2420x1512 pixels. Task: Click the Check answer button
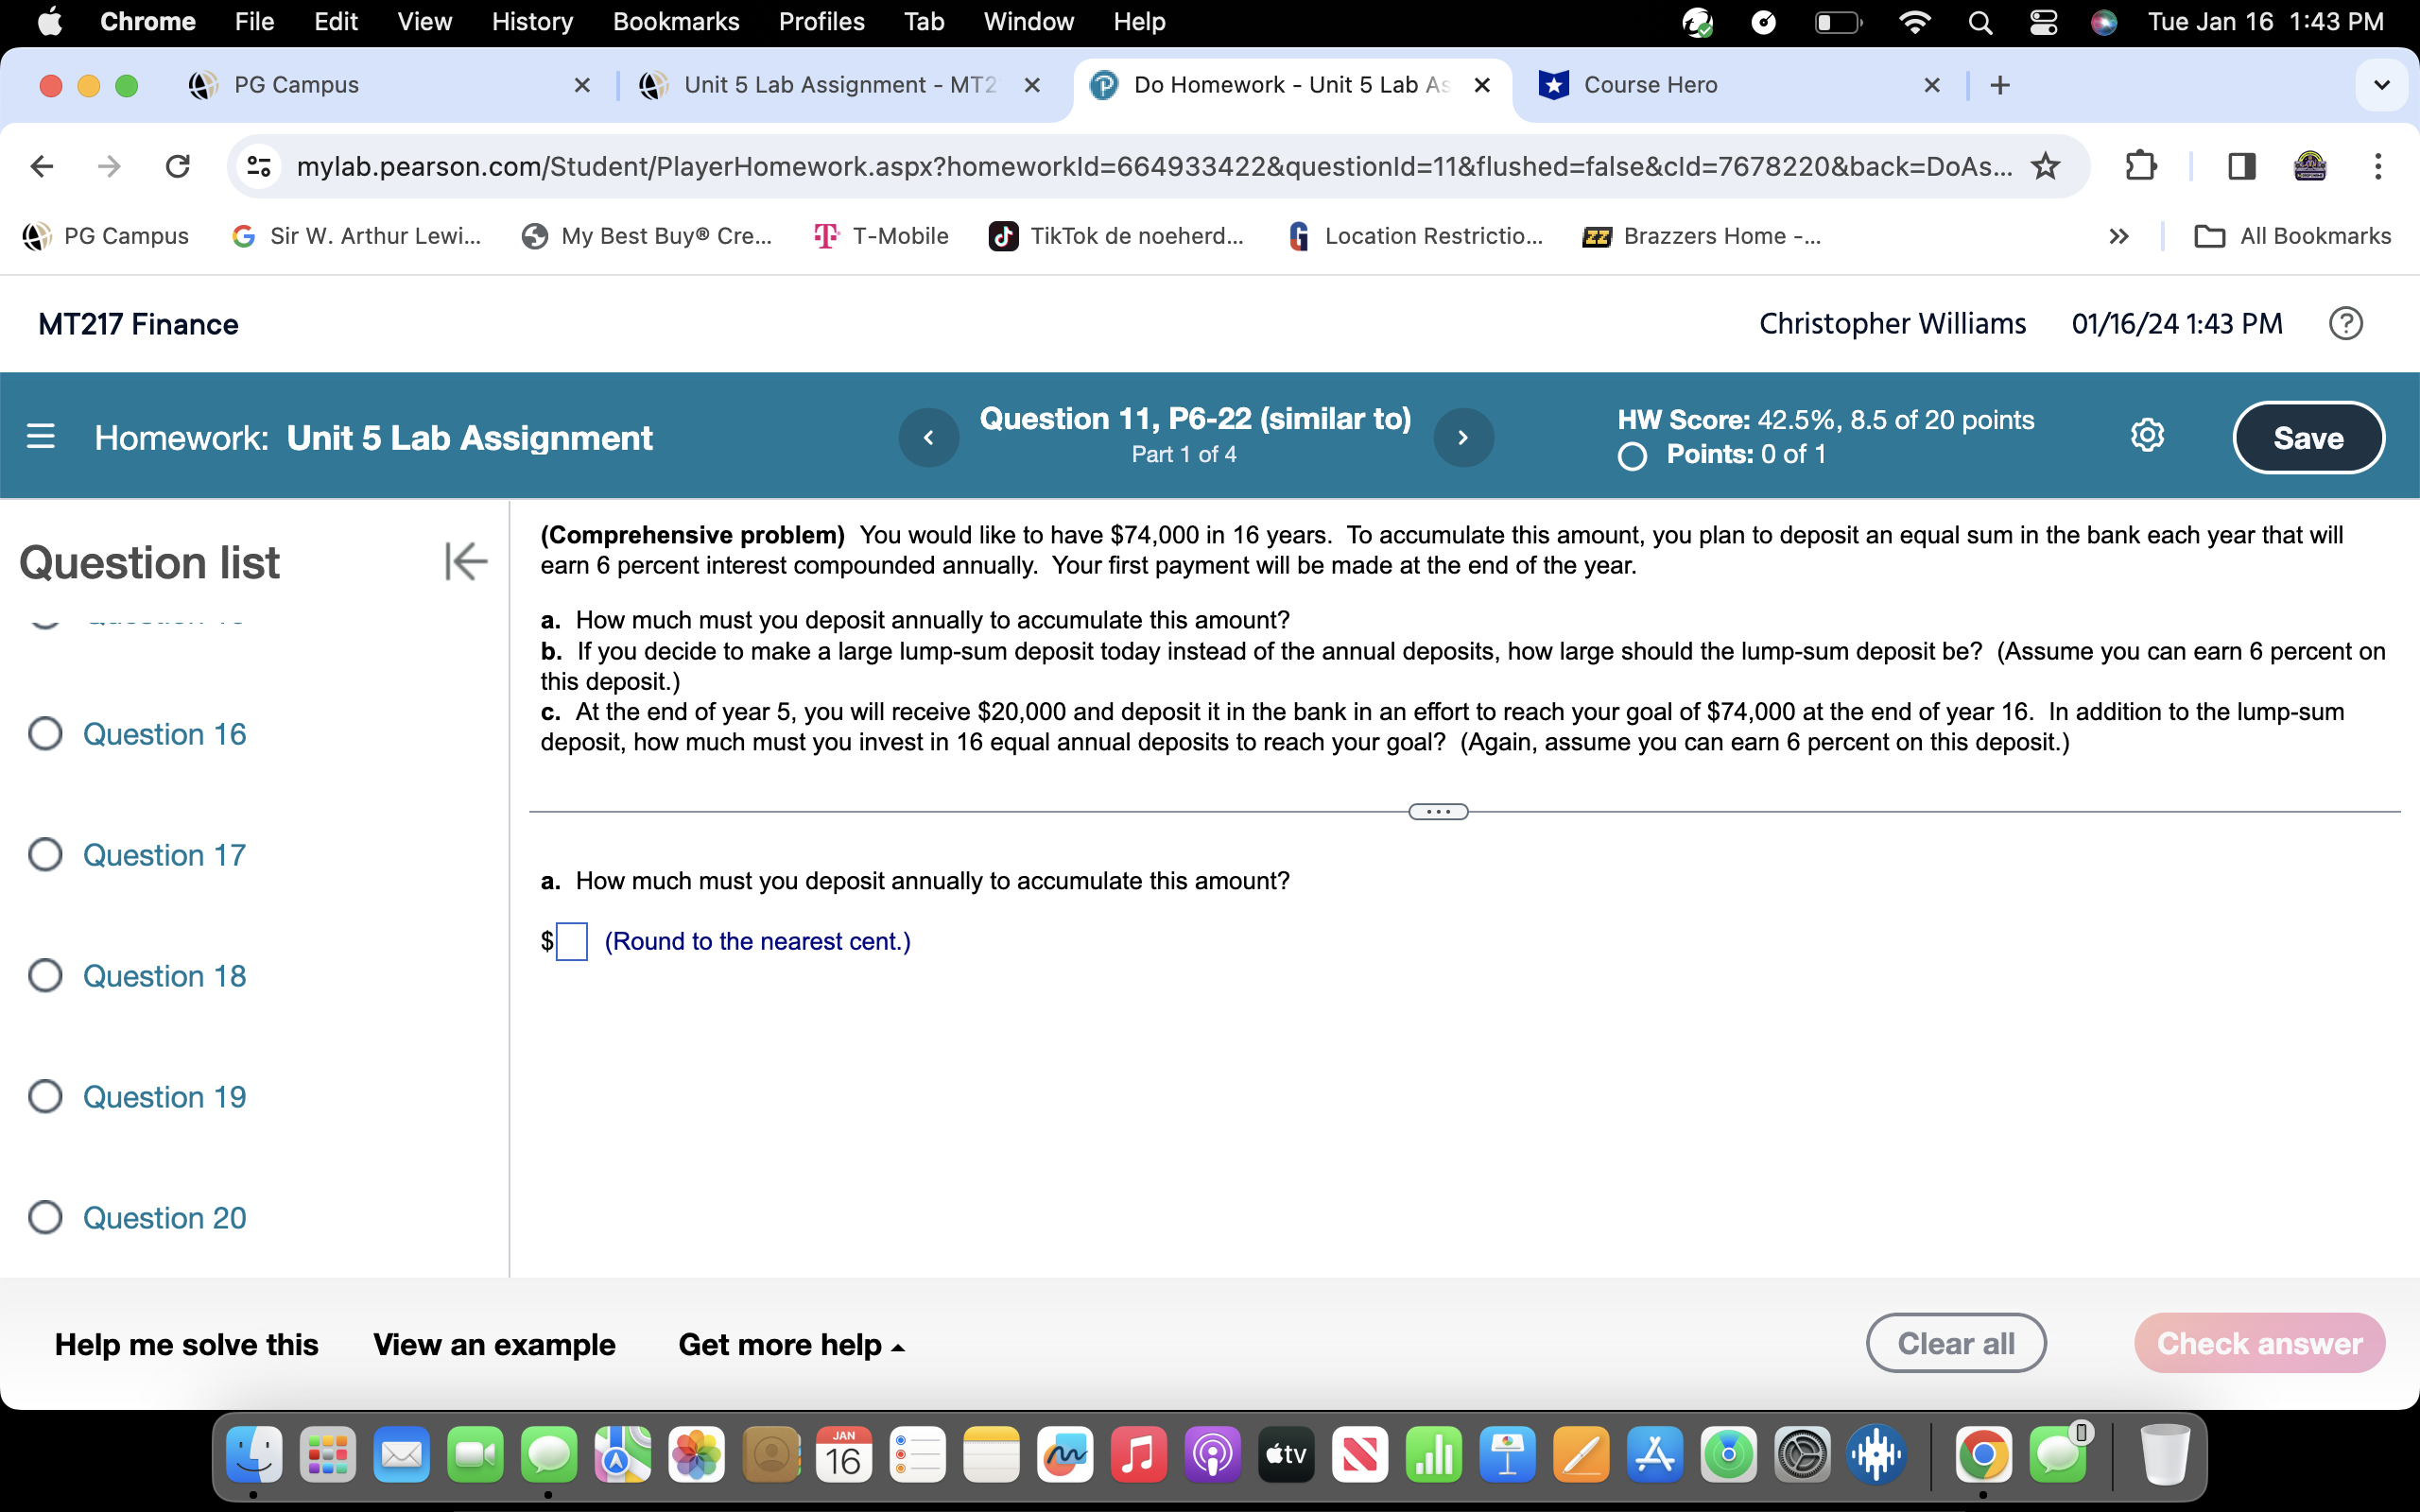coord(2262,1343)
